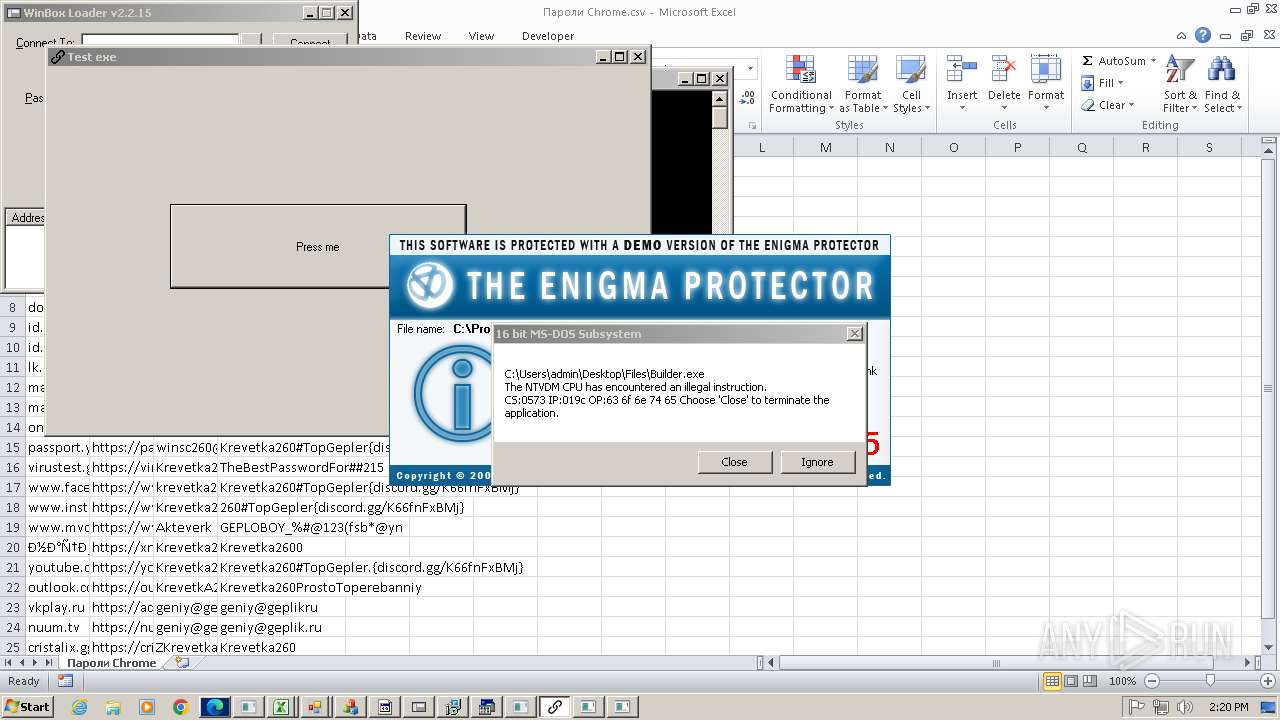This screenshot has height=720, width=1280.
Task: Open File Explorer folder from taskbar
Action: click(114, 707)
